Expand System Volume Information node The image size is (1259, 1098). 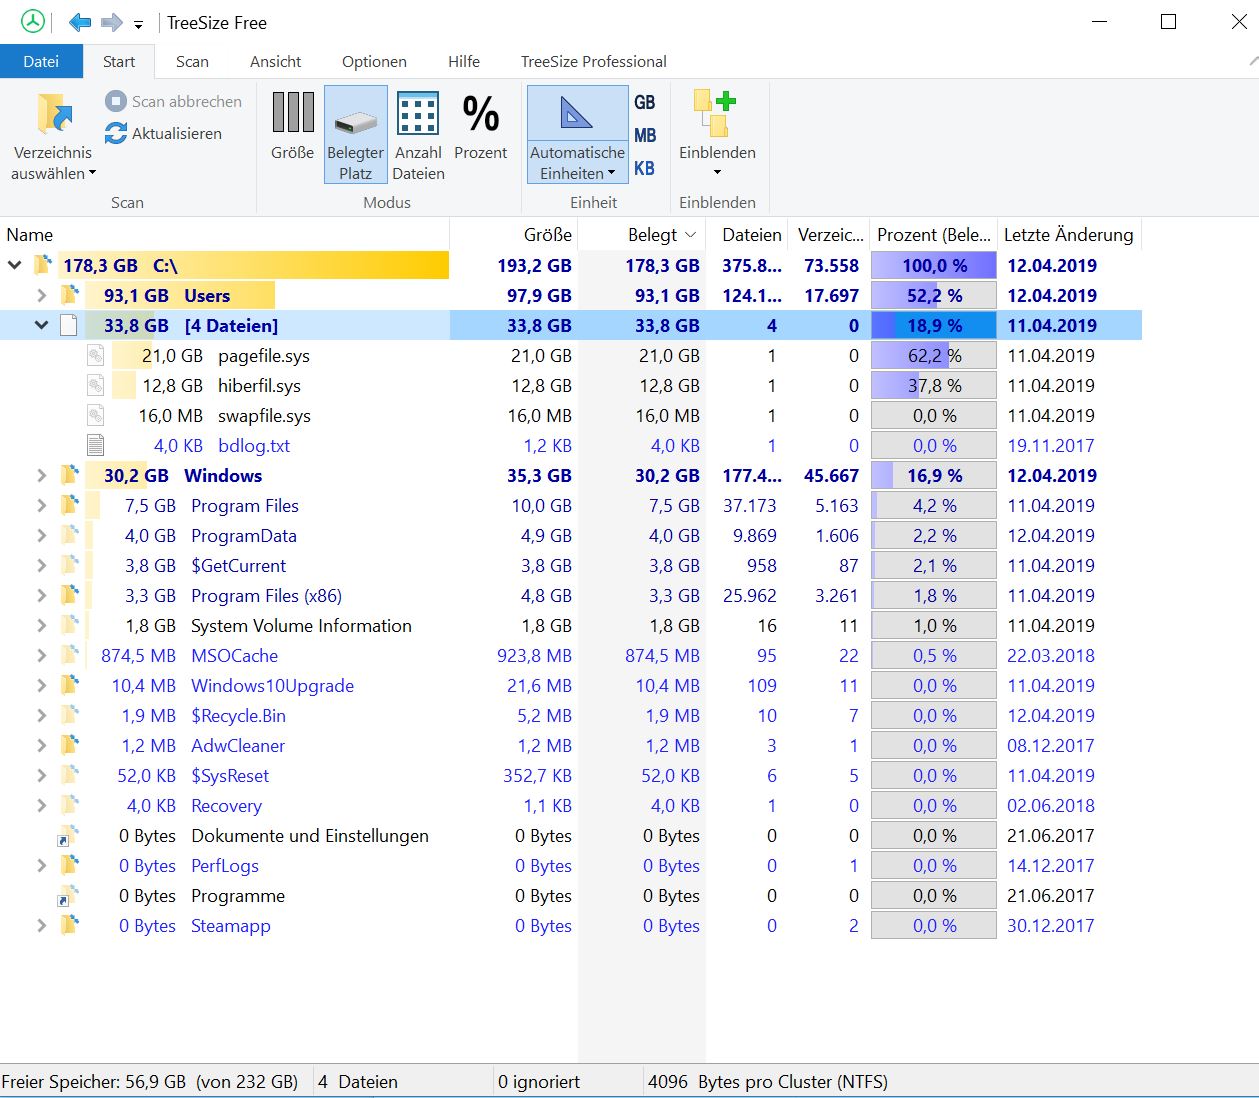41,625
